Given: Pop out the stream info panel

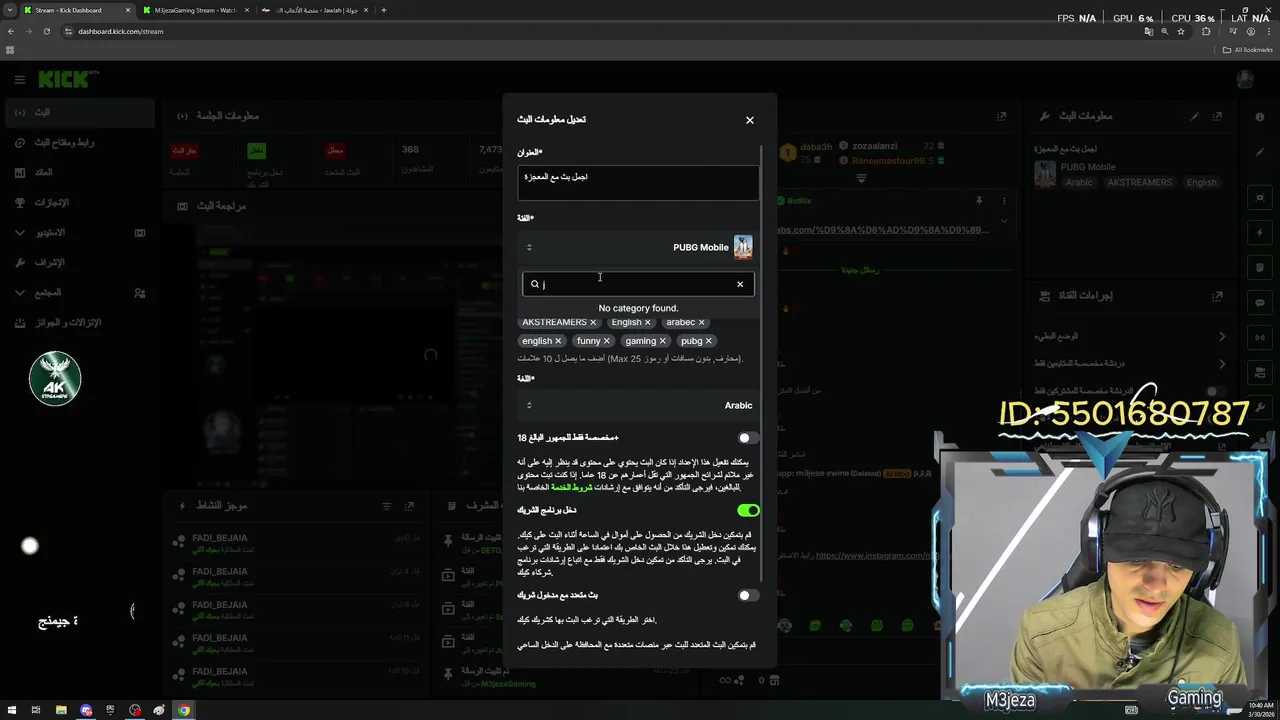Looking at the screenshot, I should coord(1217,116).
